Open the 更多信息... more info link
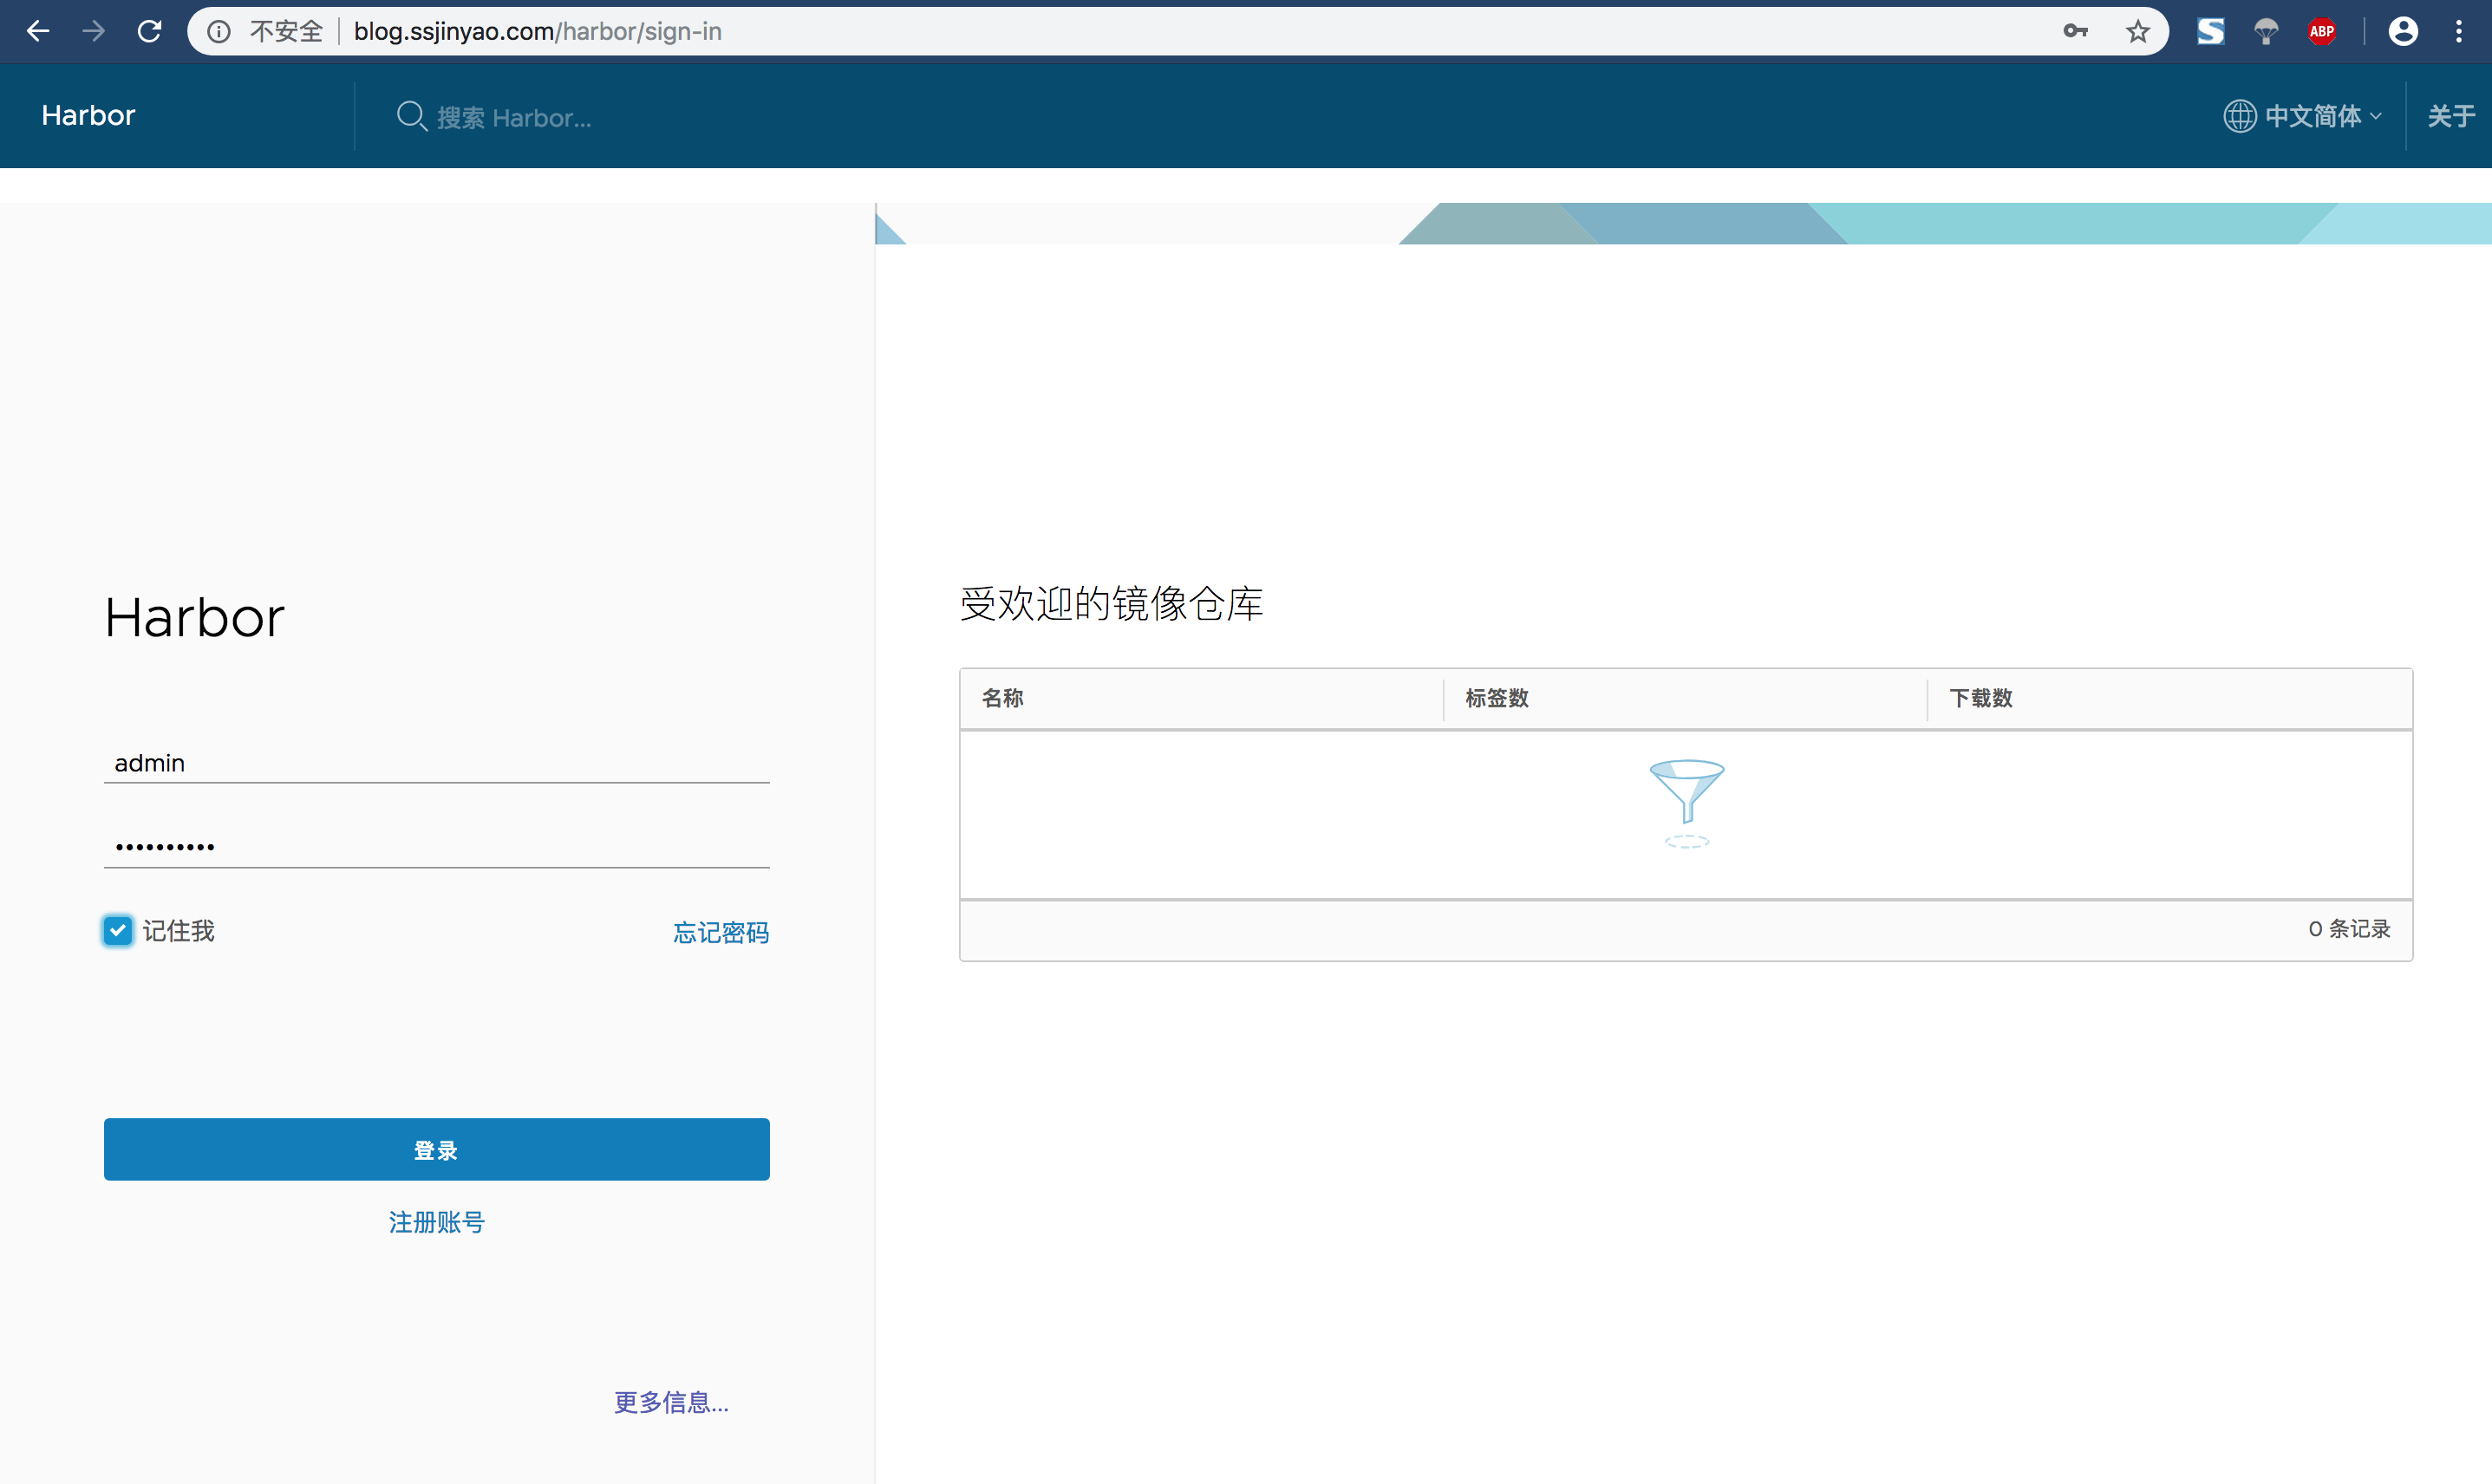This screenshot has width=2492, height=1484. coord(671,1402)
